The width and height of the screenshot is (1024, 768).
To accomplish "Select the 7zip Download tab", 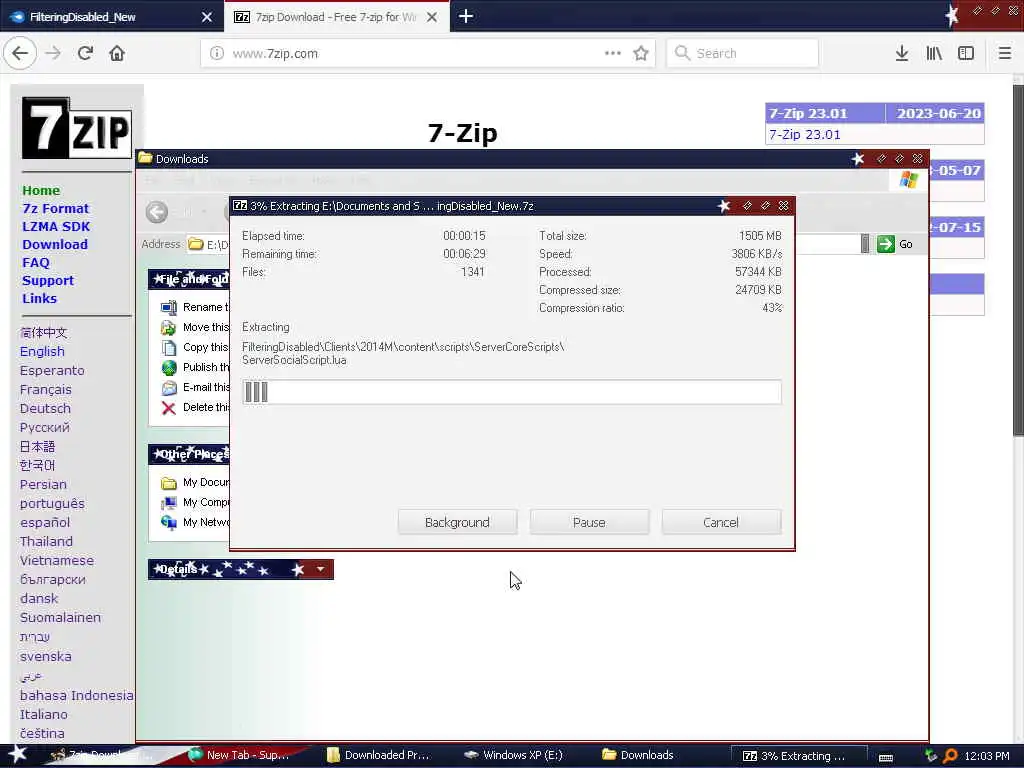I will (336, 17).
